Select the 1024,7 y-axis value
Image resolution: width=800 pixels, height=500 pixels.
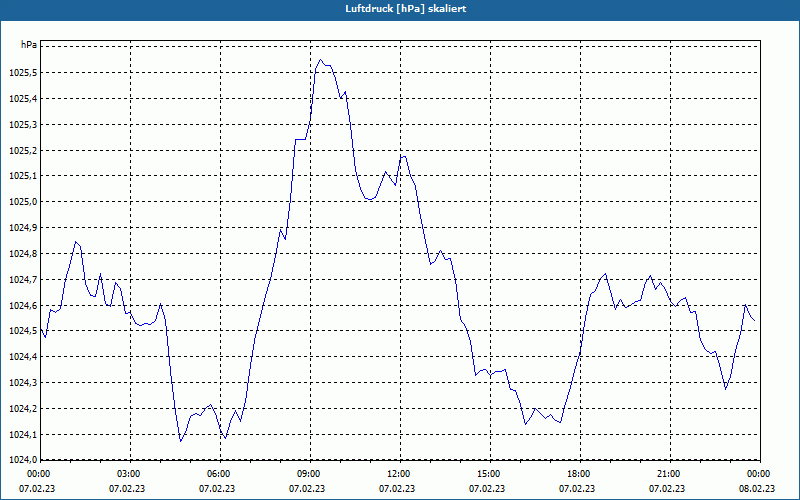tap(23, 280)
